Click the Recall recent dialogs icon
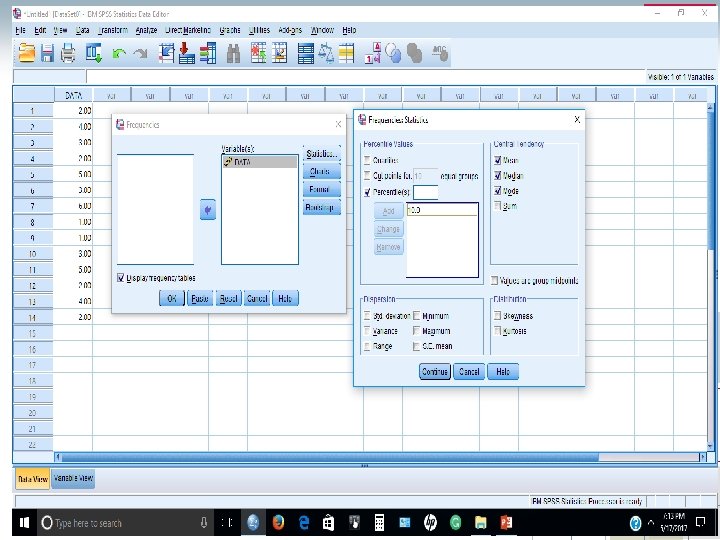 (x=93, y=53)
